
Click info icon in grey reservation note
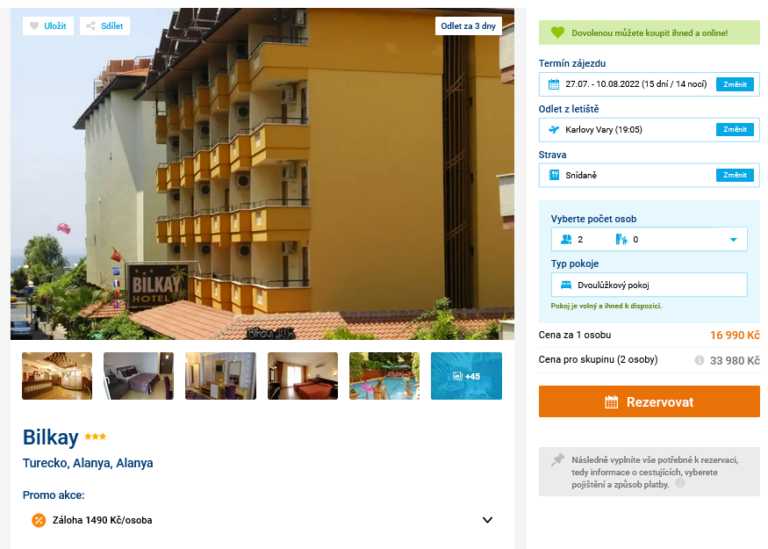pyautogui.click(x=680, y=483)
